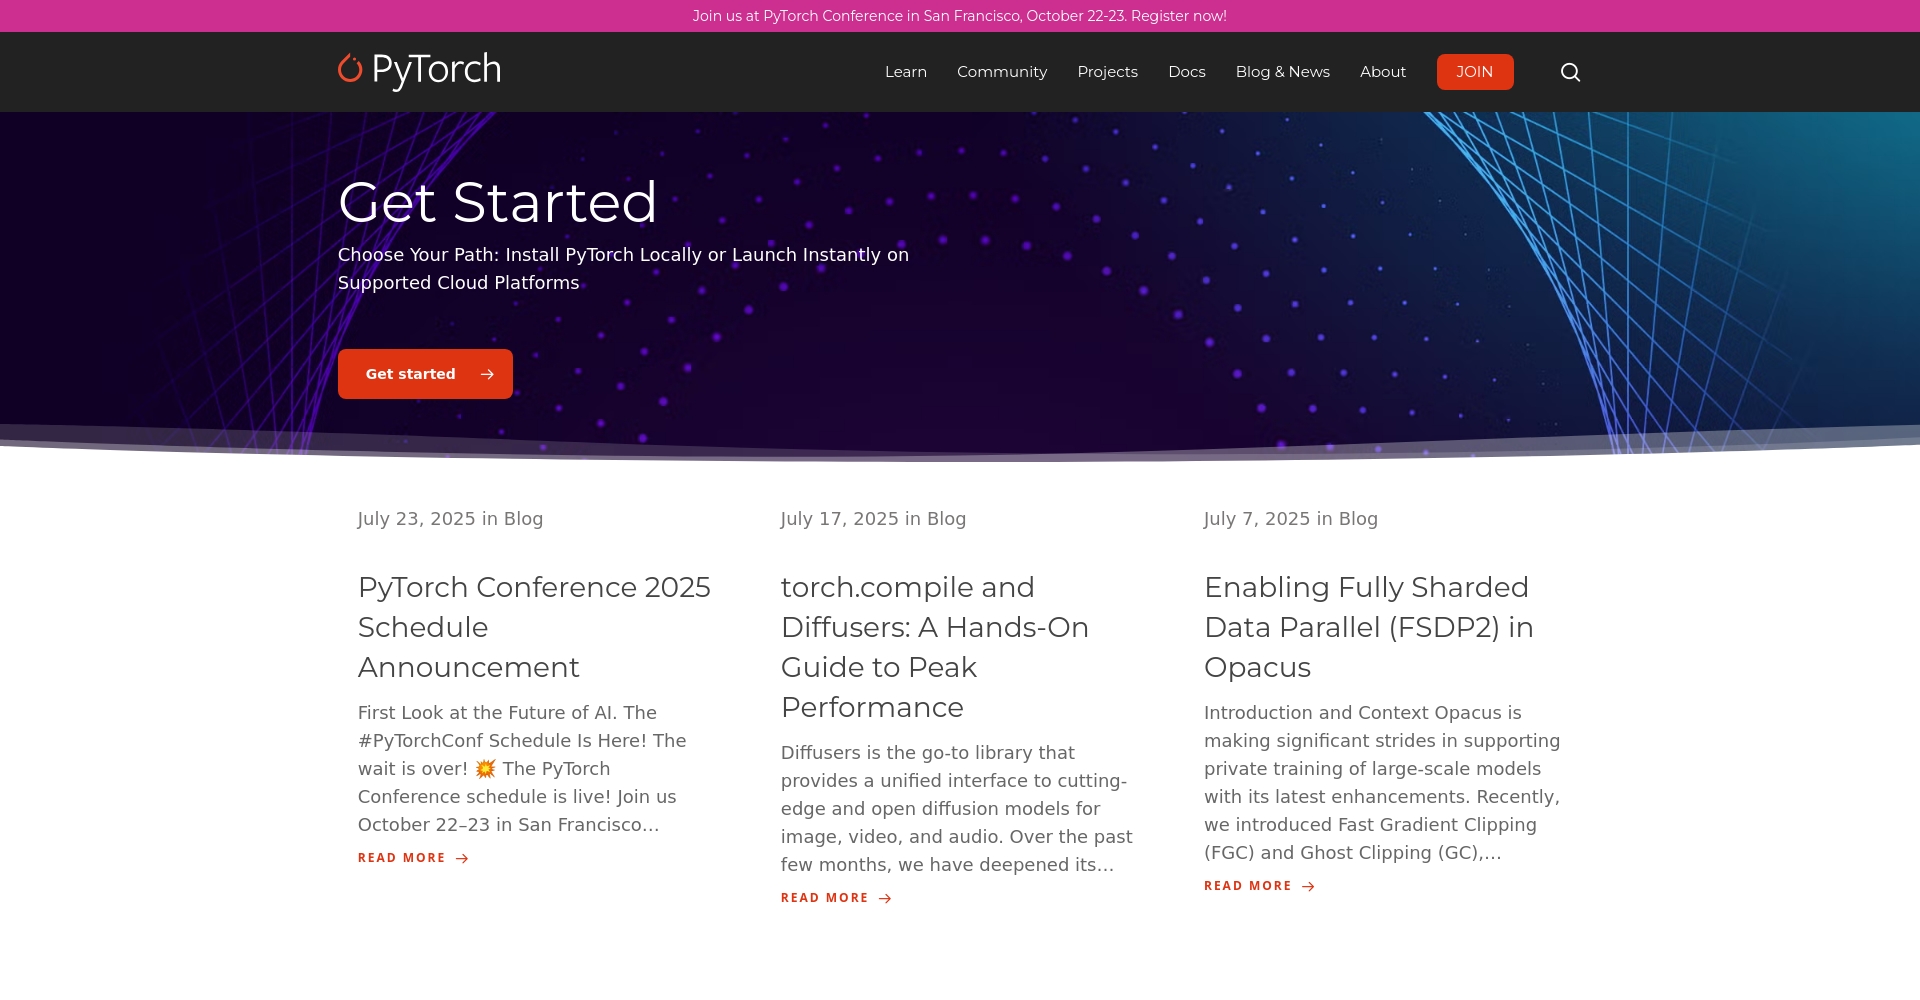Click the arrow on Get started button

coord(487,374)
